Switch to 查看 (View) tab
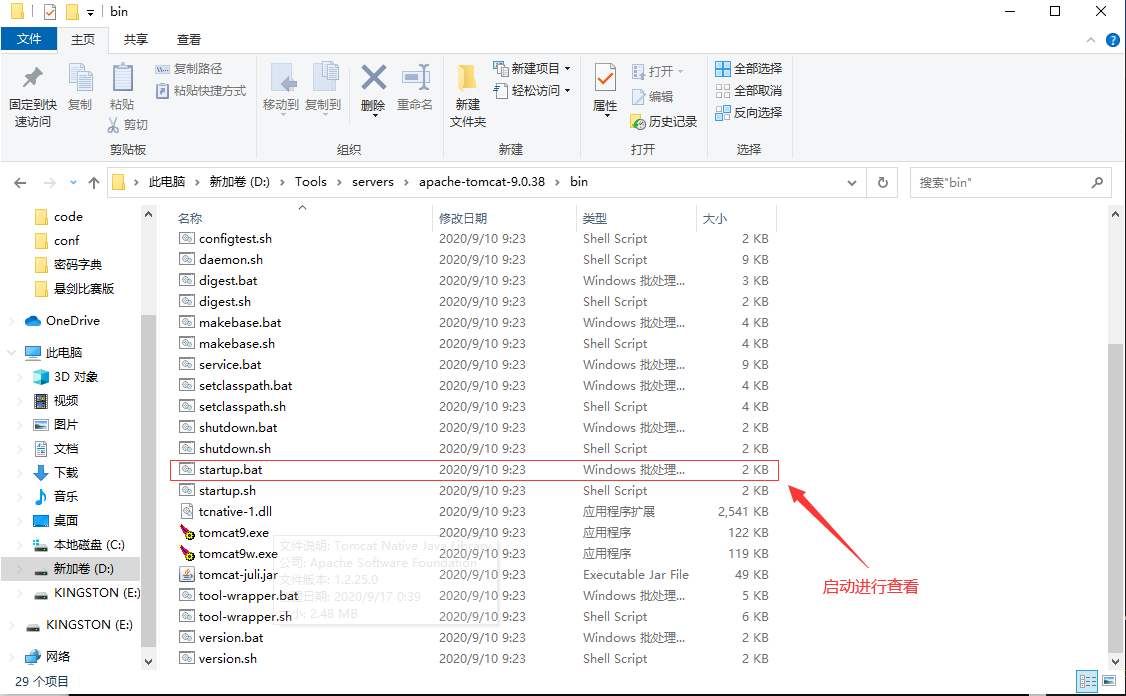This screenshot has height=696, width=1126. click(x=189, y=40)
